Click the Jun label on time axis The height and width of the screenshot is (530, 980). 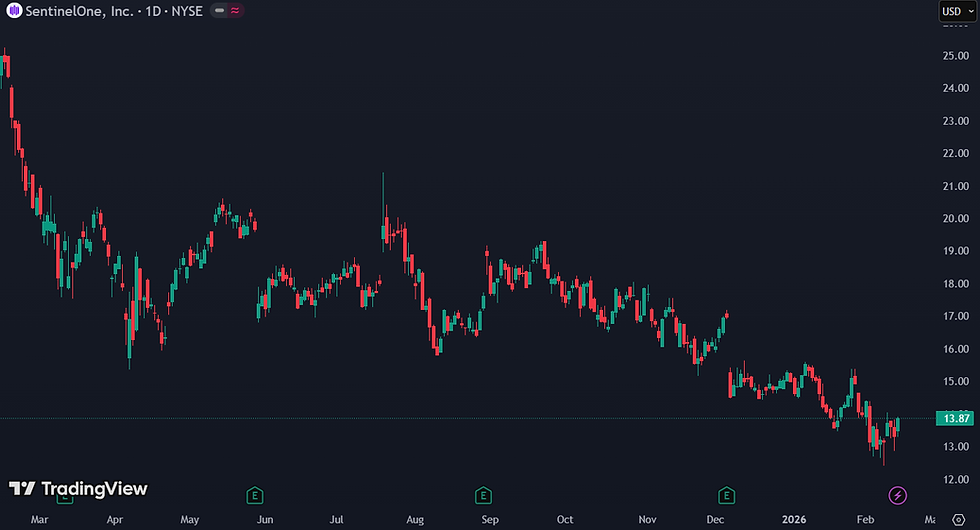click(265, 519)
